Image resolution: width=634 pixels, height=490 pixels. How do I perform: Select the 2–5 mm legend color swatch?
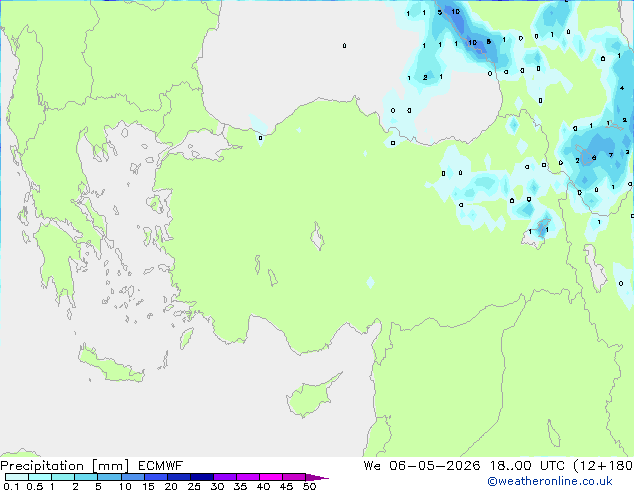point(86,477)
